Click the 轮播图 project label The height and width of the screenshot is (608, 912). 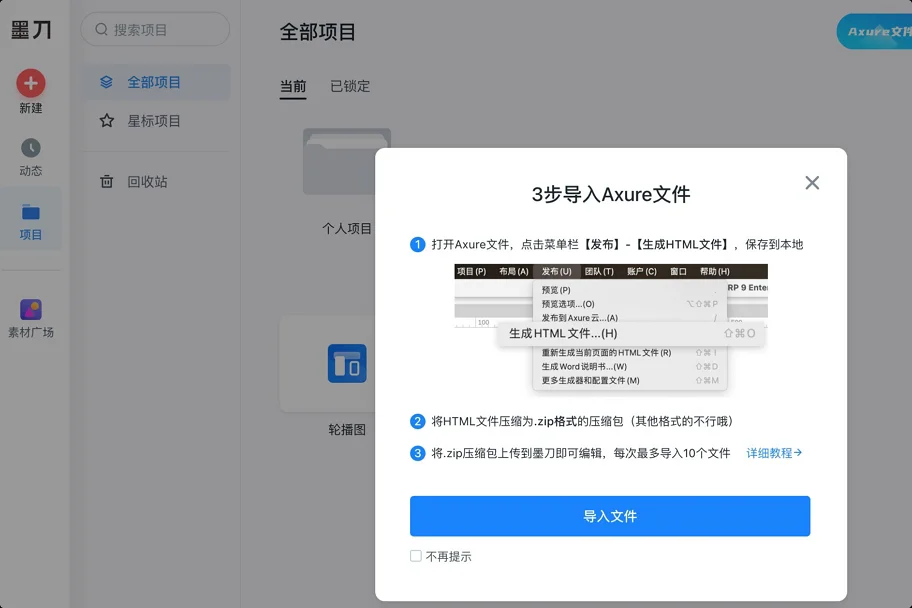[x=347, y=429]
